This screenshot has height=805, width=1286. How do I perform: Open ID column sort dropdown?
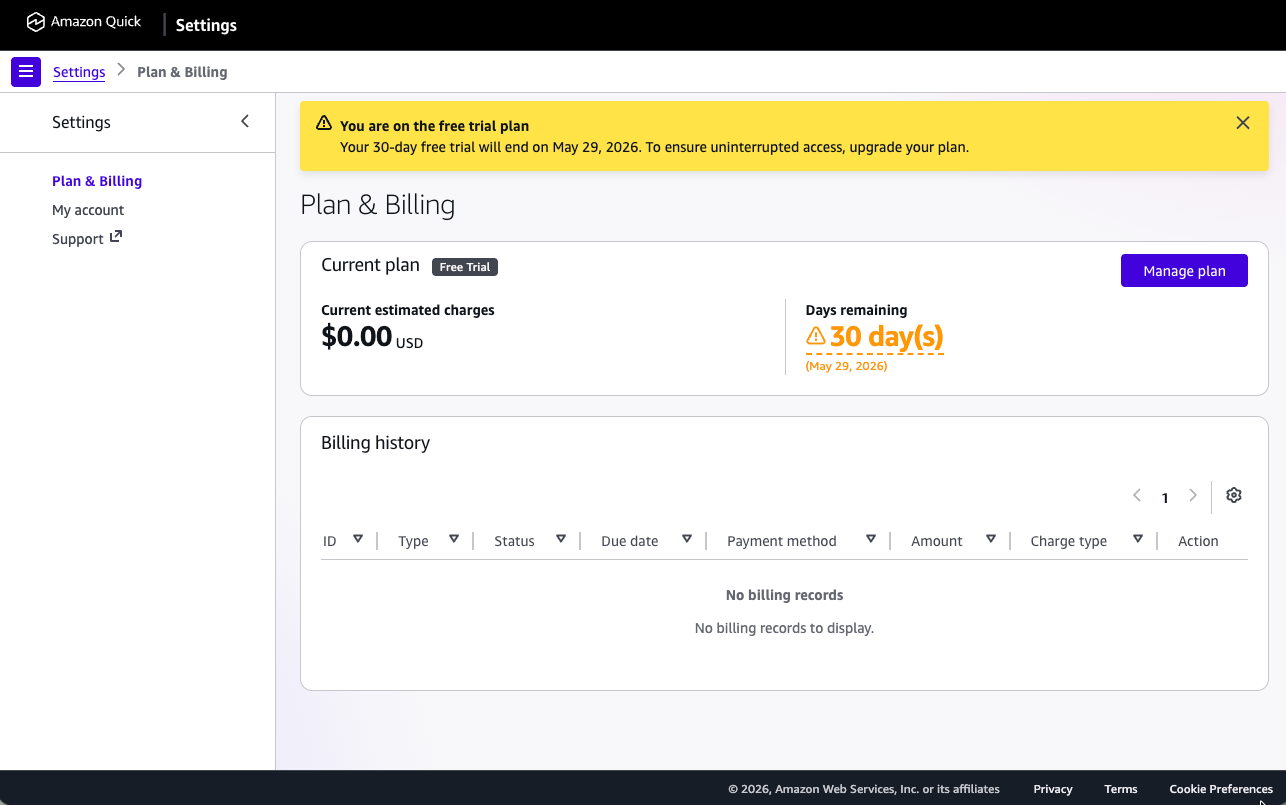point(358,540)
